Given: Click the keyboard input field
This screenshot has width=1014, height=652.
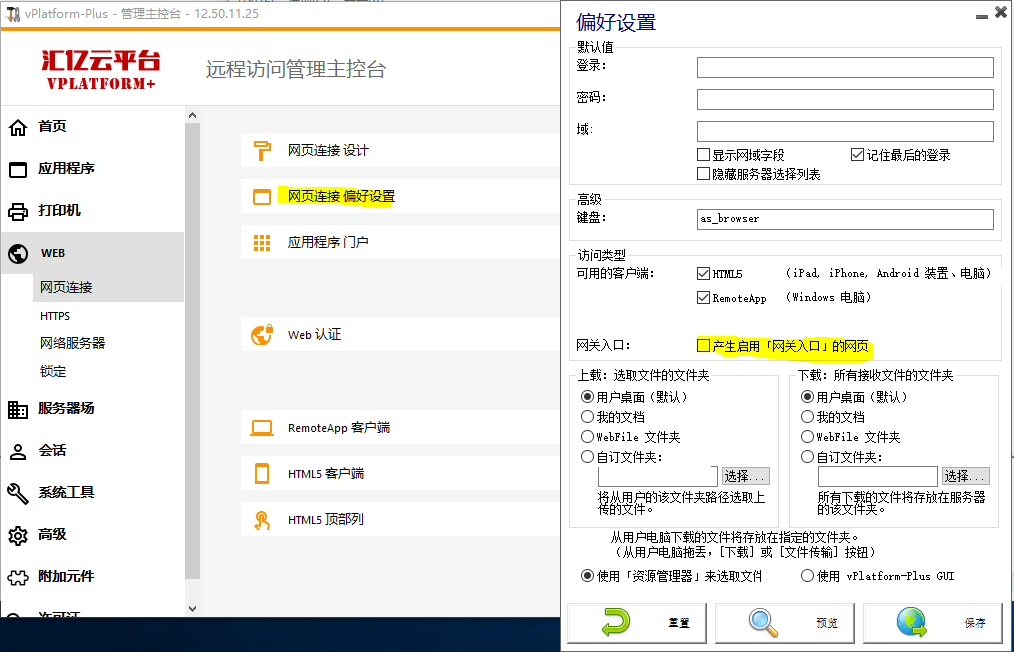Looking at the screenshot, I should pos(845,219).
